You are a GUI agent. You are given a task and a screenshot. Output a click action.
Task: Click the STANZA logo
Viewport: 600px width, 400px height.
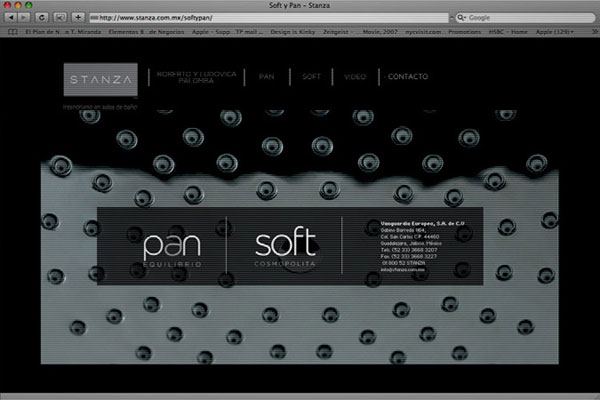(101, 80)
